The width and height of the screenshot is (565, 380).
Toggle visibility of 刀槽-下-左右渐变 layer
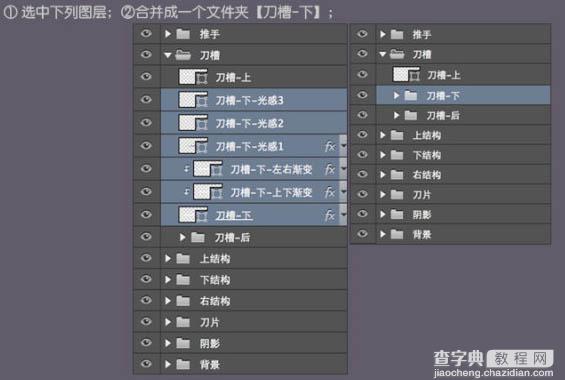(146, 168)
